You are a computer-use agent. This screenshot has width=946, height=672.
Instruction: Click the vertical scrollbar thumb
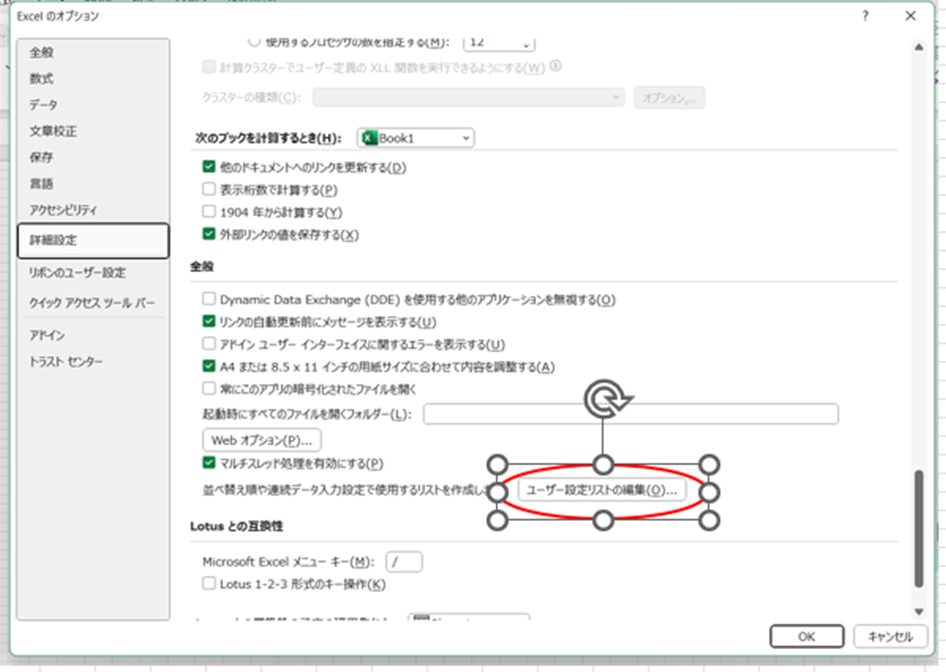point(919,528)
